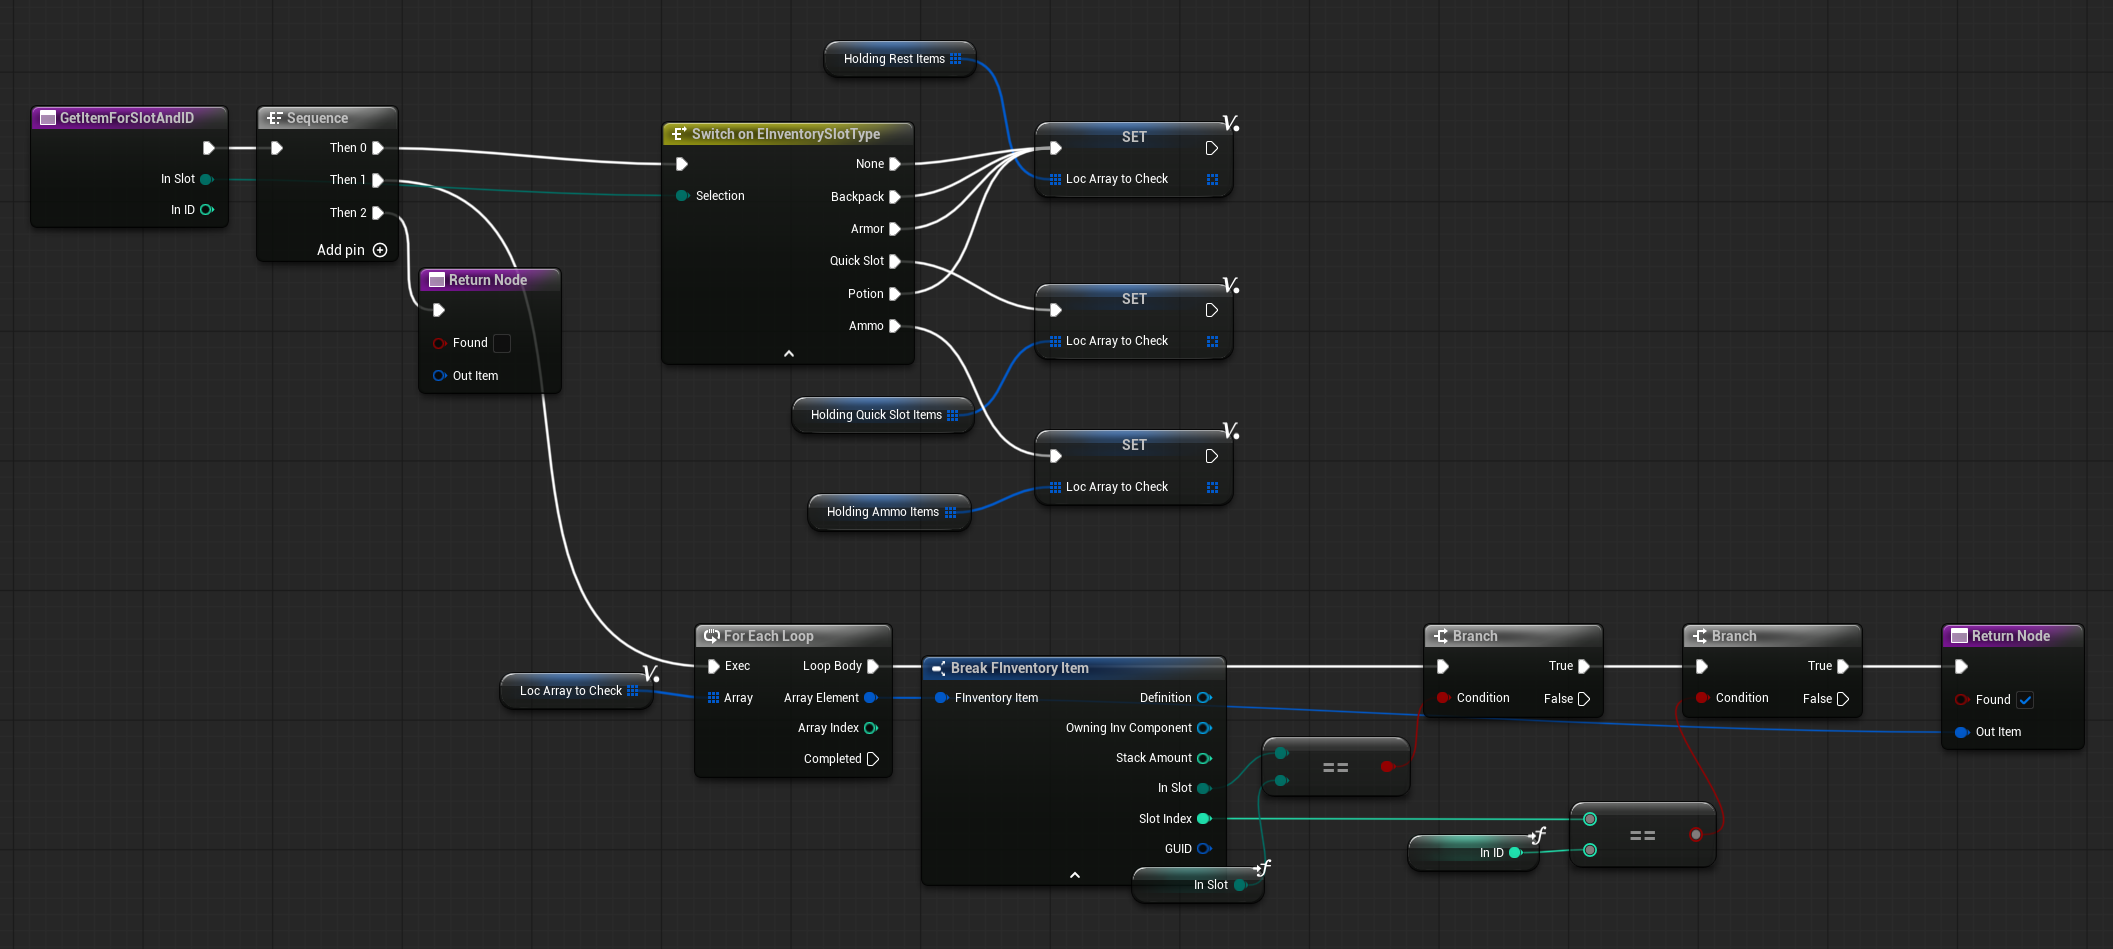
Task: Collapse the Switch on EInventorySlotType node pins
Action: (x=788, y=354)
